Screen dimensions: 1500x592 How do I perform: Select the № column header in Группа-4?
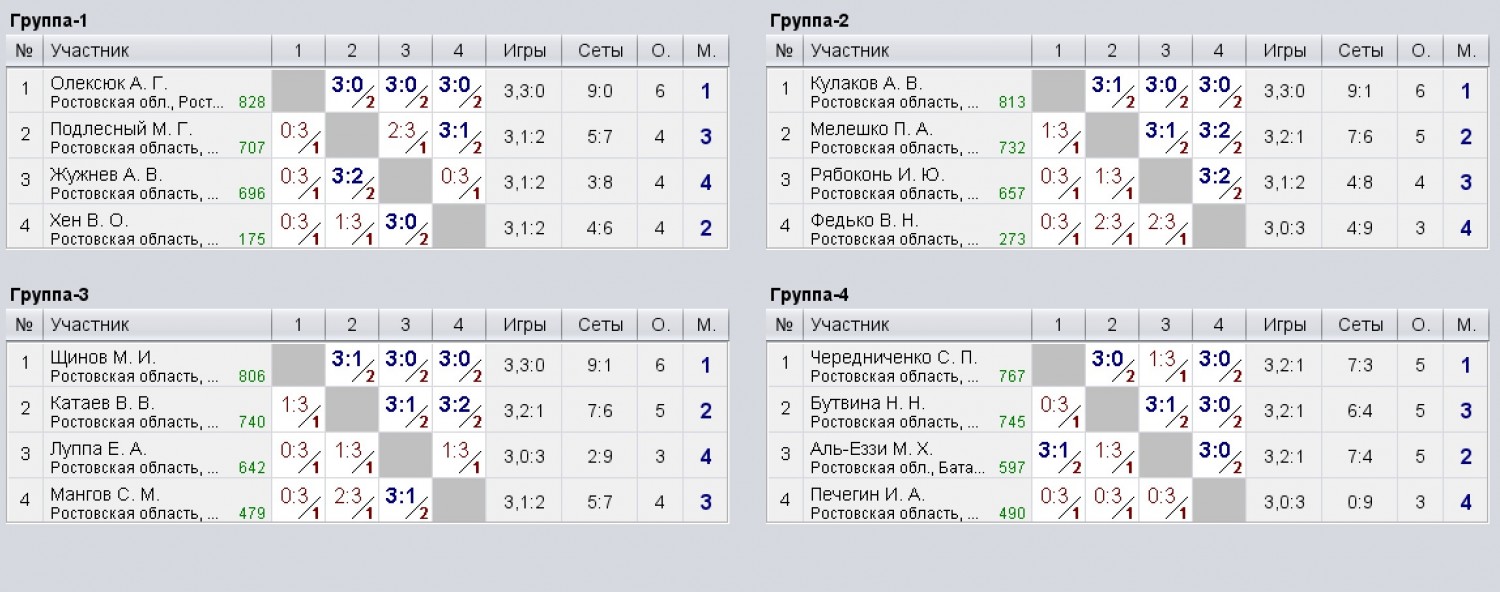pyautogui.click(x=786, y=325)
